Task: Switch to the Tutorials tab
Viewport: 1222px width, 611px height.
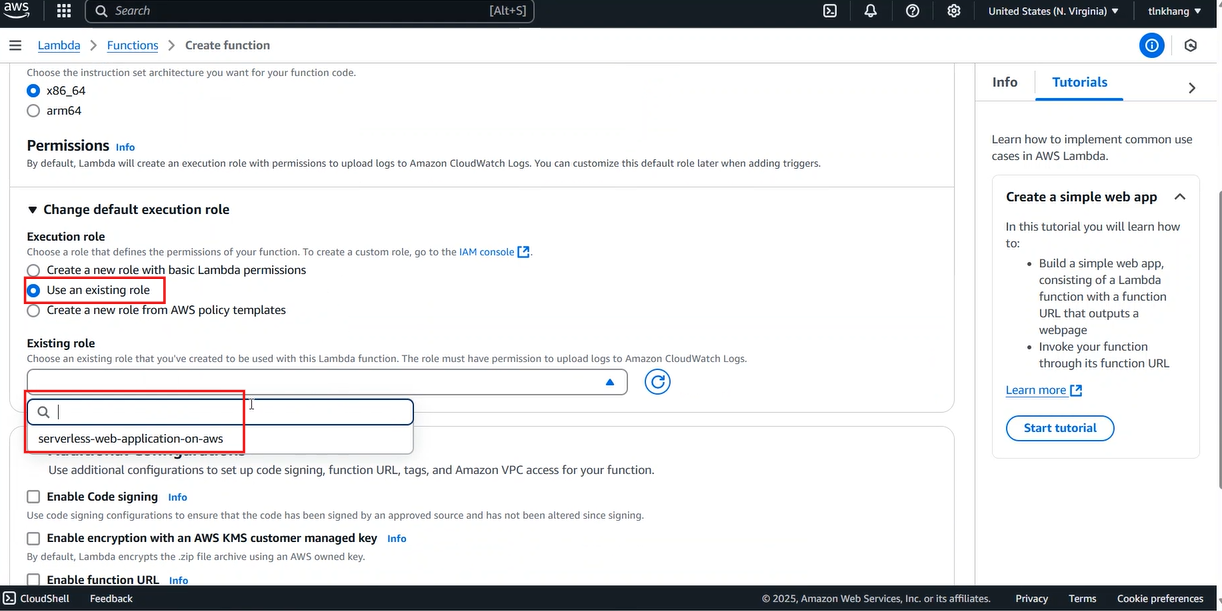Action: (1080, 82)
